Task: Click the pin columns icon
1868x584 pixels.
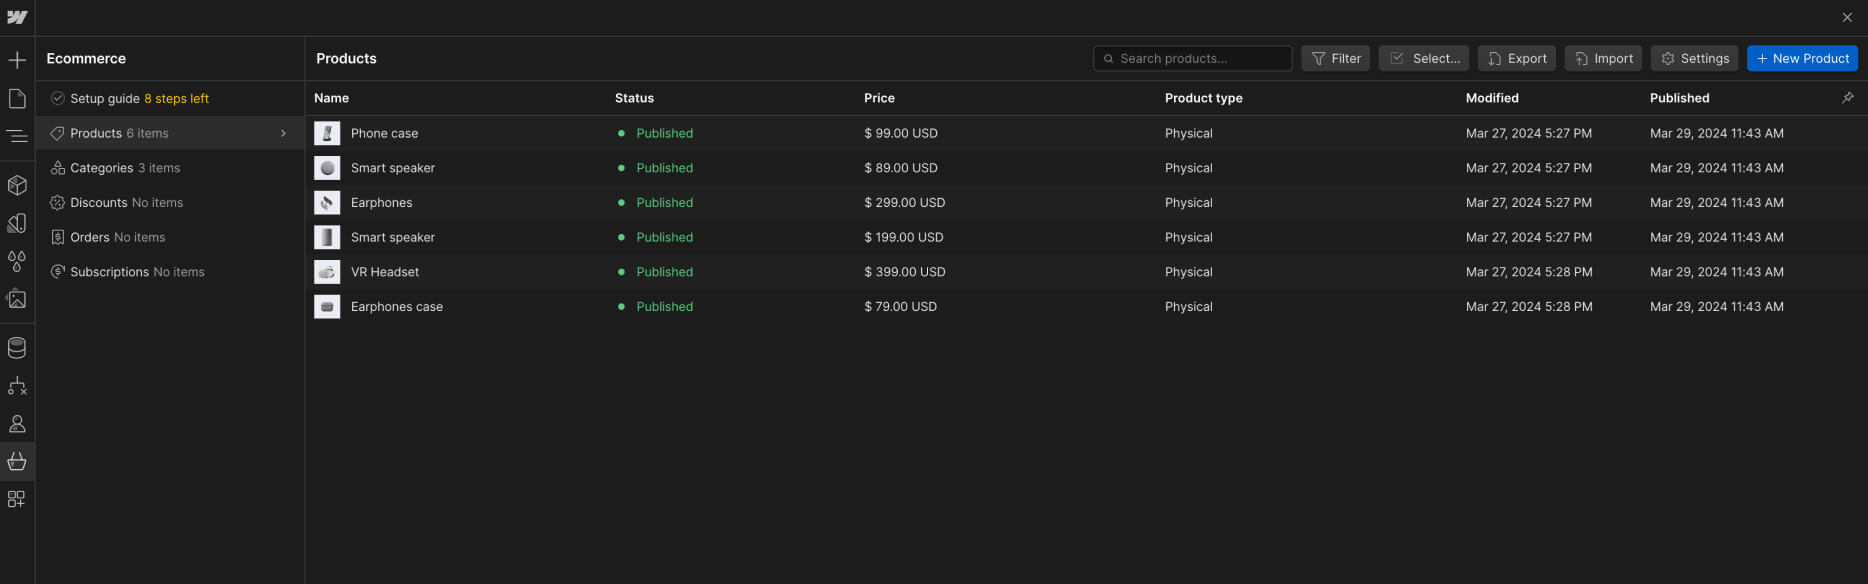Action: click(1847, 98)
